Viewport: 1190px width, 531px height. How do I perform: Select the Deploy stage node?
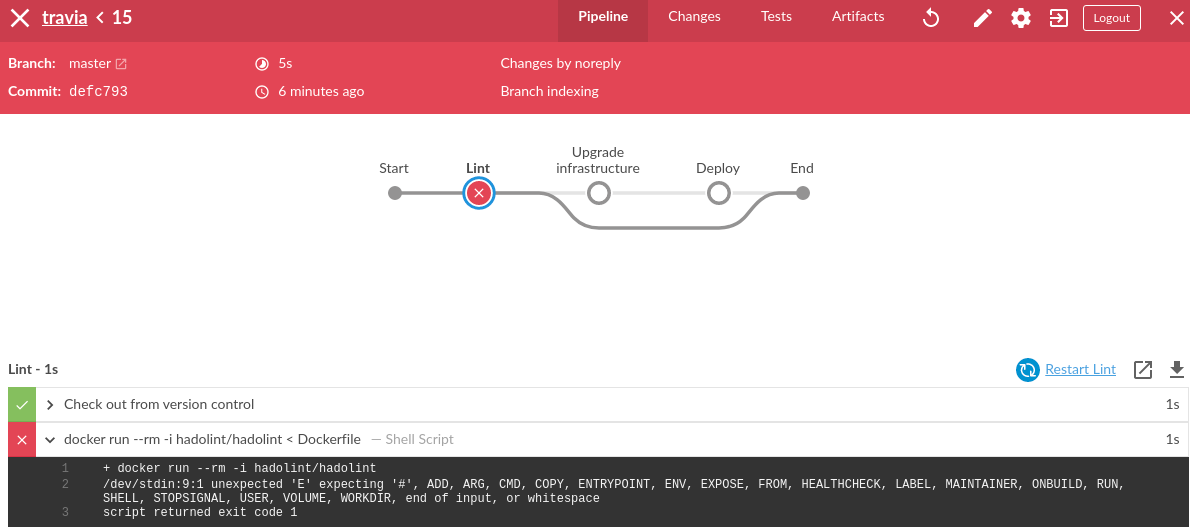719,193
